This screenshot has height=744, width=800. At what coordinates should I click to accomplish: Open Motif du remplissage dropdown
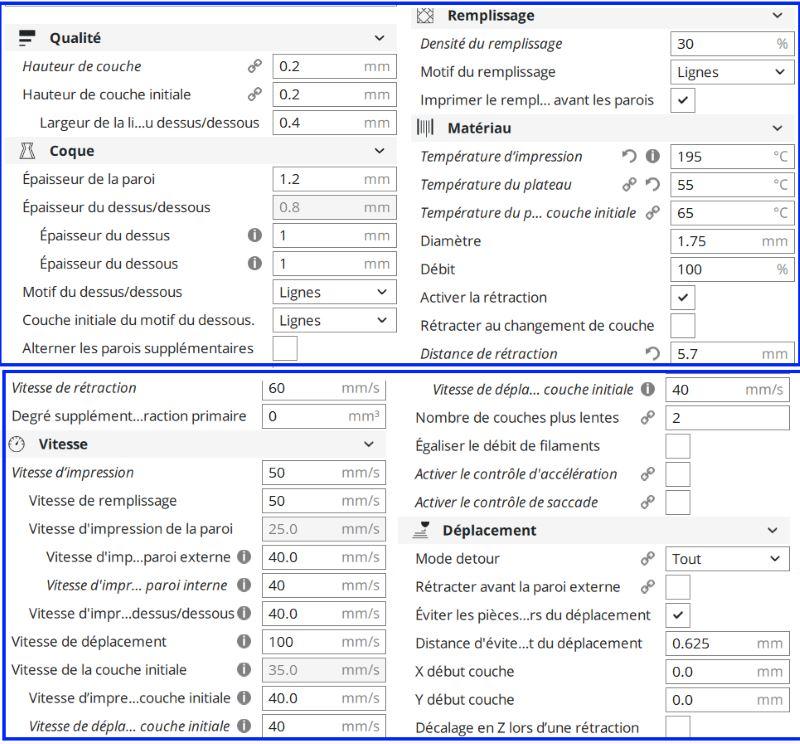[x=732, y=72]
